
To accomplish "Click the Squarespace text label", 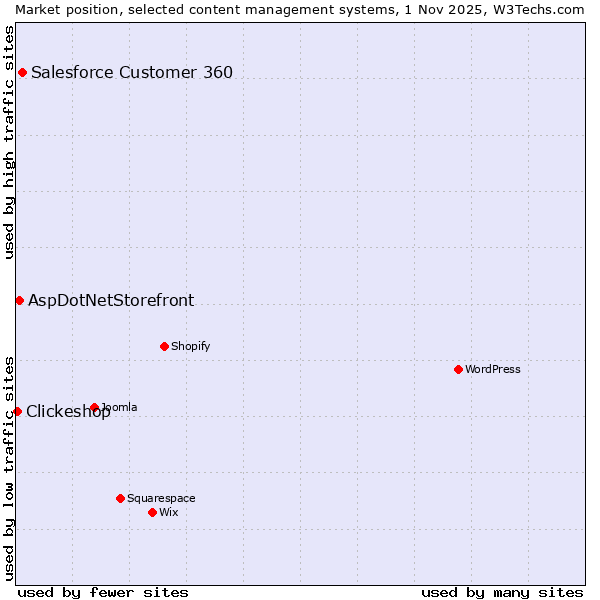I will click(161, 498).
